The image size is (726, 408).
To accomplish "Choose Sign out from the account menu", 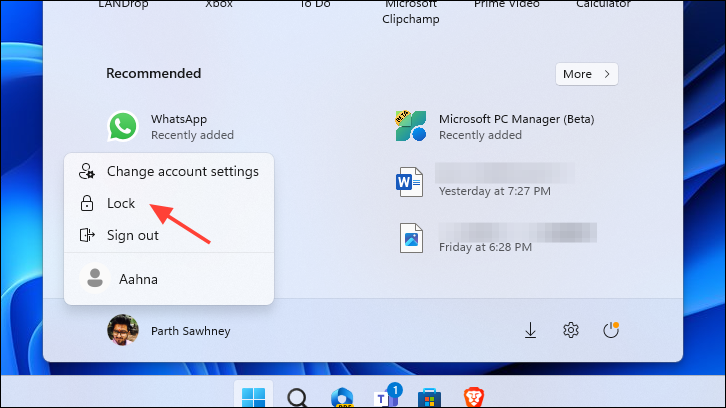I will point(169,235).
